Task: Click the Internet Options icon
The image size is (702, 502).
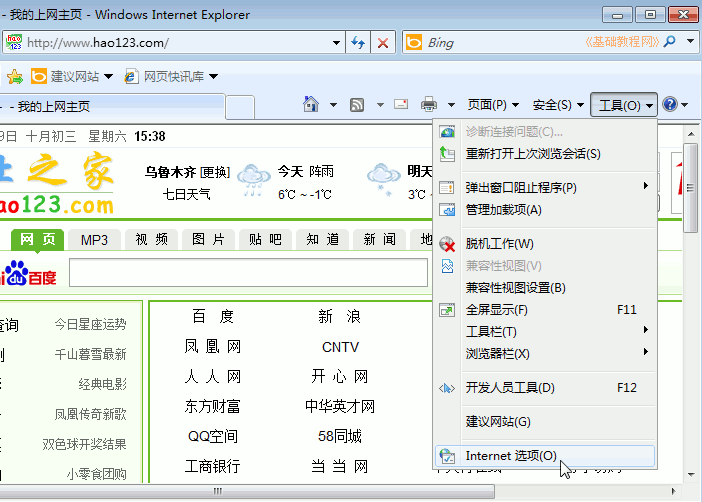Action: [447, 456]
